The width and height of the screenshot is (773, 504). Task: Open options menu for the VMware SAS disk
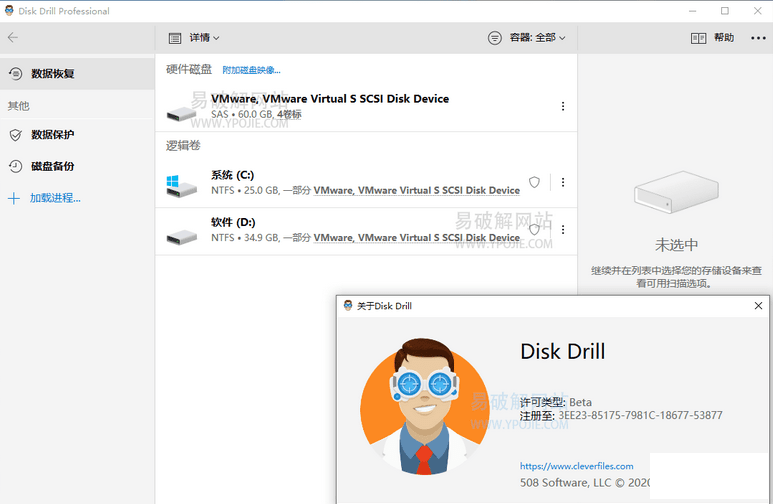point(563,106)
